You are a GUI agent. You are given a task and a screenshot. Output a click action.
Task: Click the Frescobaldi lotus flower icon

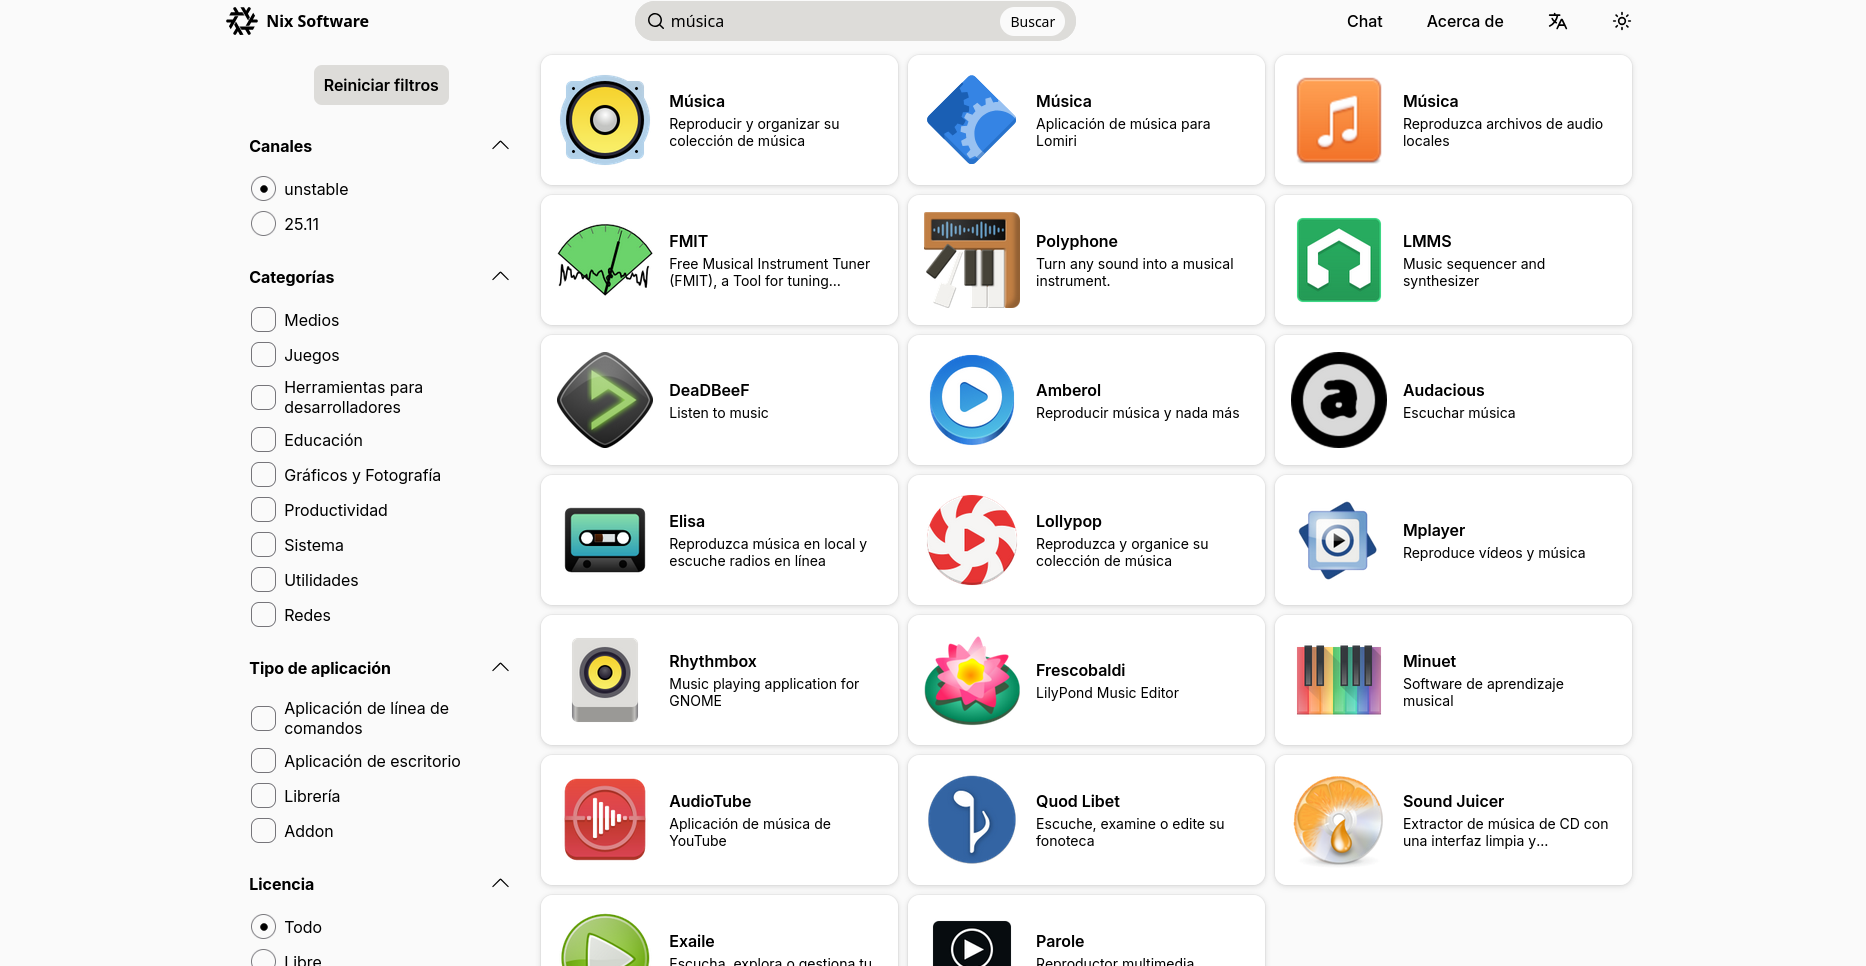pyautogui.click(x=971, y=680)
